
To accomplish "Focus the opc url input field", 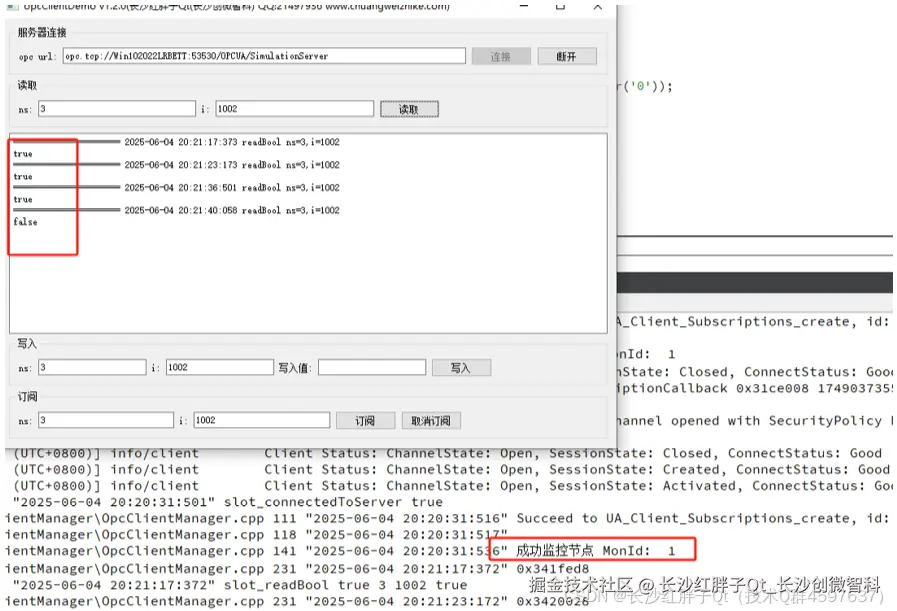I will point(264,55).
